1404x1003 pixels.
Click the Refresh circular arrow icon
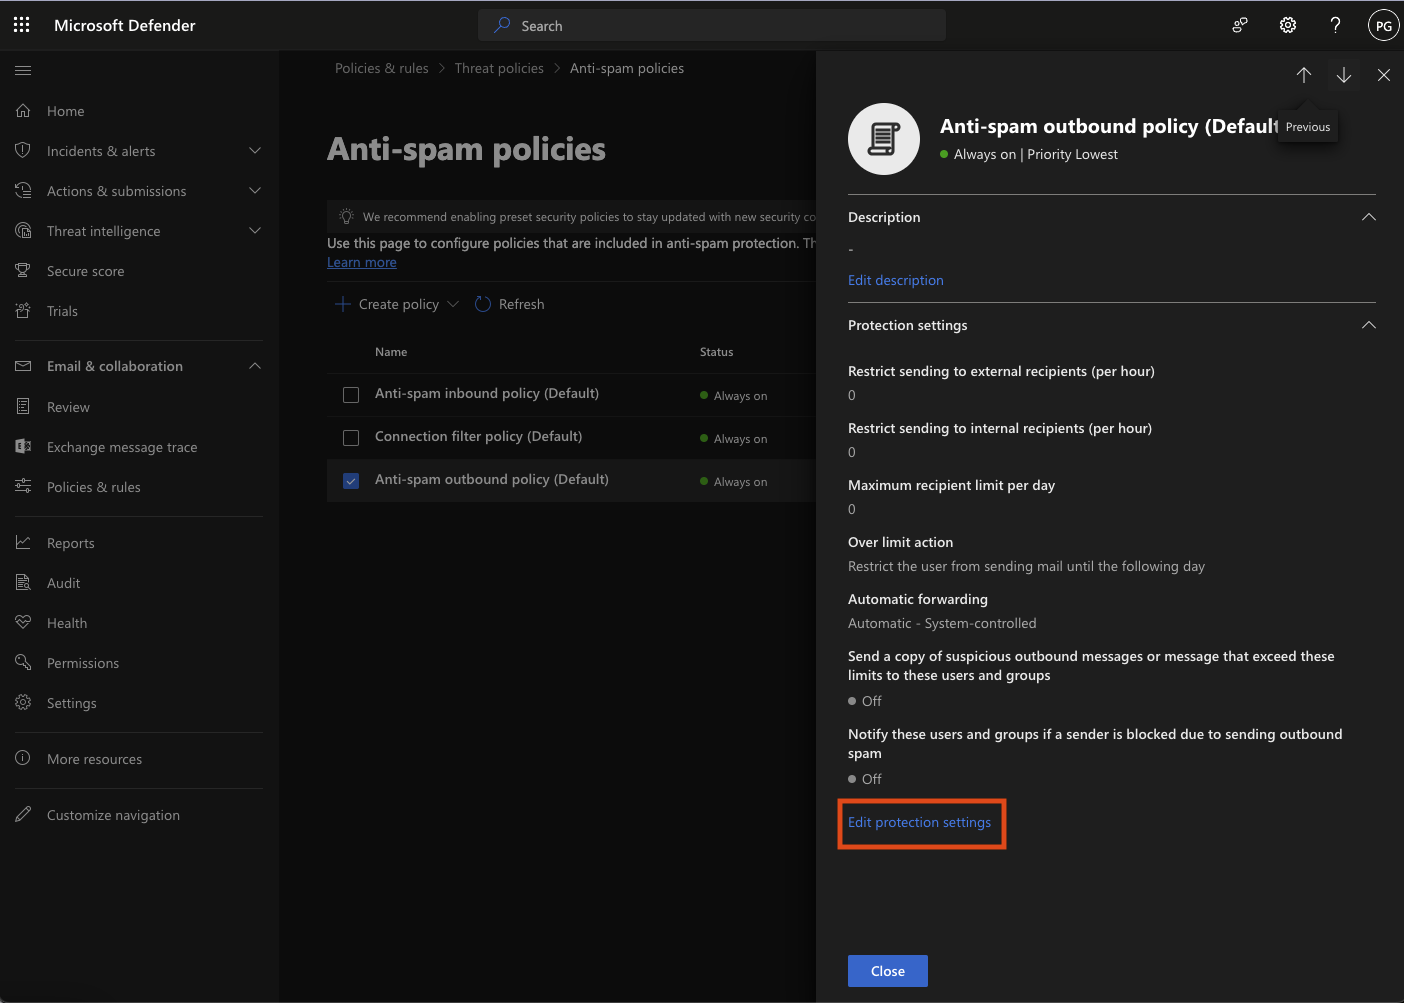[483, 304]
